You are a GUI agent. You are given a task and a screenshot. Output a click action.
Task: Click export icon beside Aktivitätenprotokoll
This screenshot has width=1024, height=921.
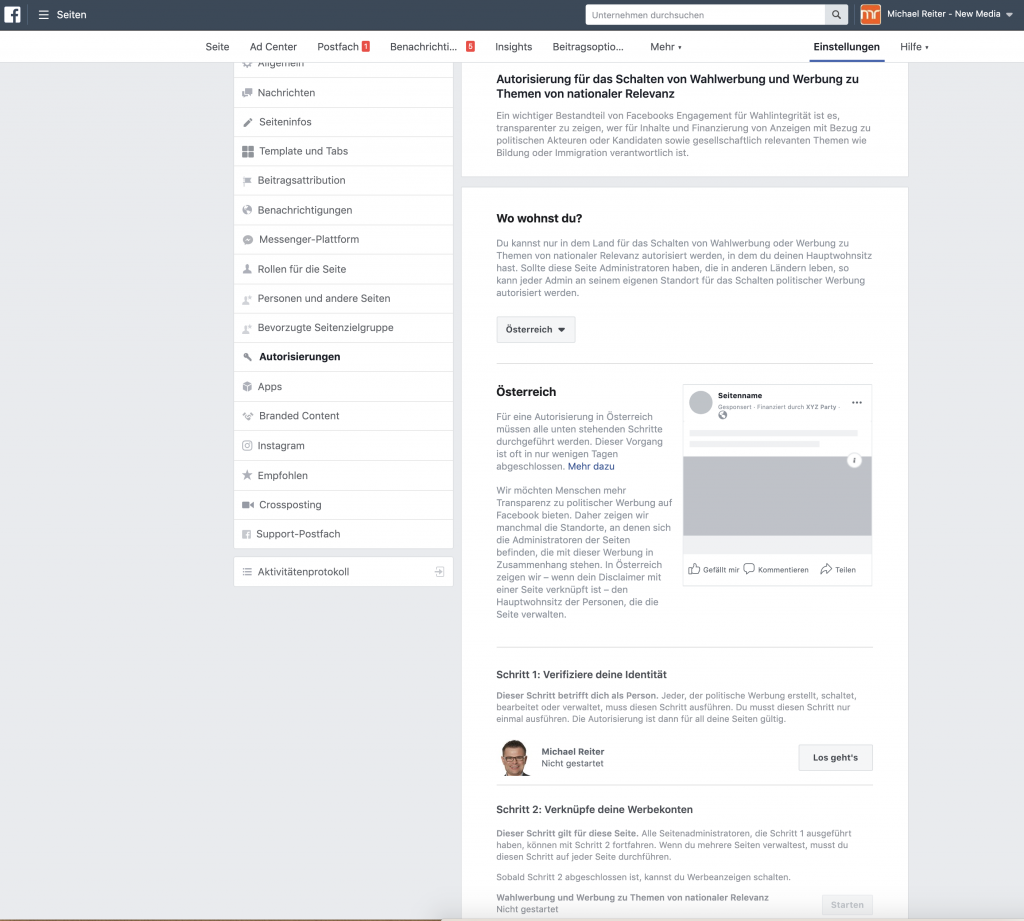(438, 572)
